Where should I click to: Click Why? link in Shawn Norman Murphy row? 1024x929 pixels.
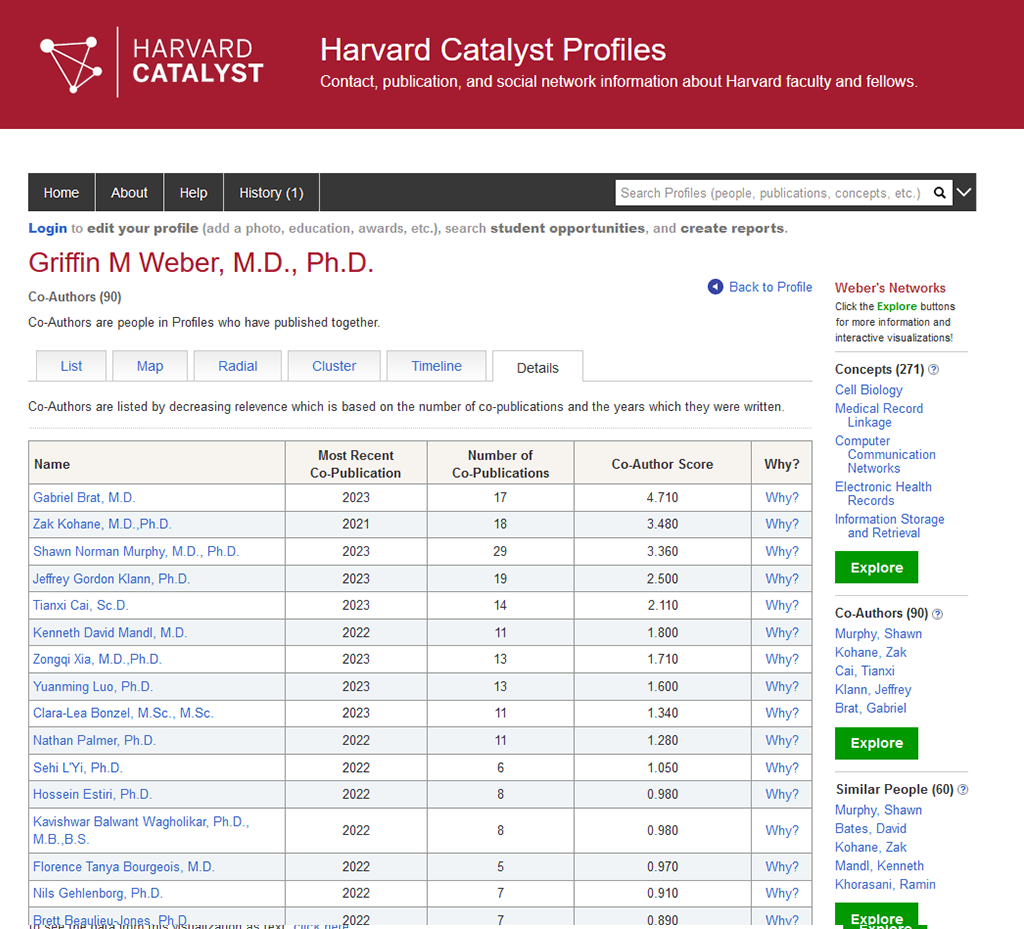click(x=782, y=552)
